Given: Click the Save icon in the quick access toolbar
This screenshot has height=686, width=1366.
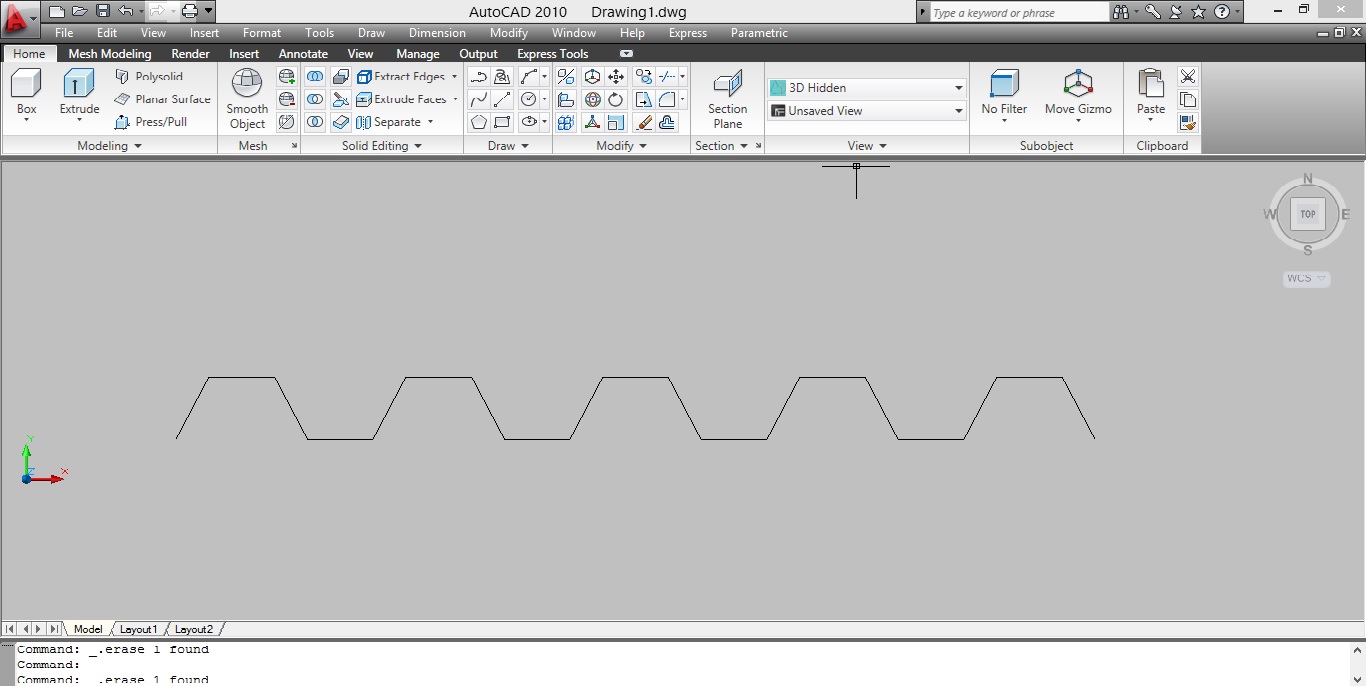Looking at the screenshot, I should pos(103,11).
